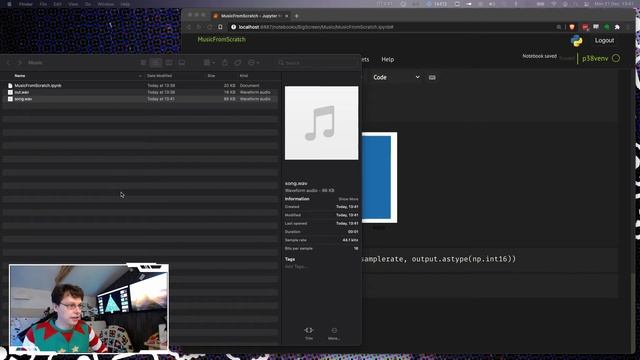
Task: Open Finder menu in menu bar
Action: pyautogui.click(x=25, y=4)
